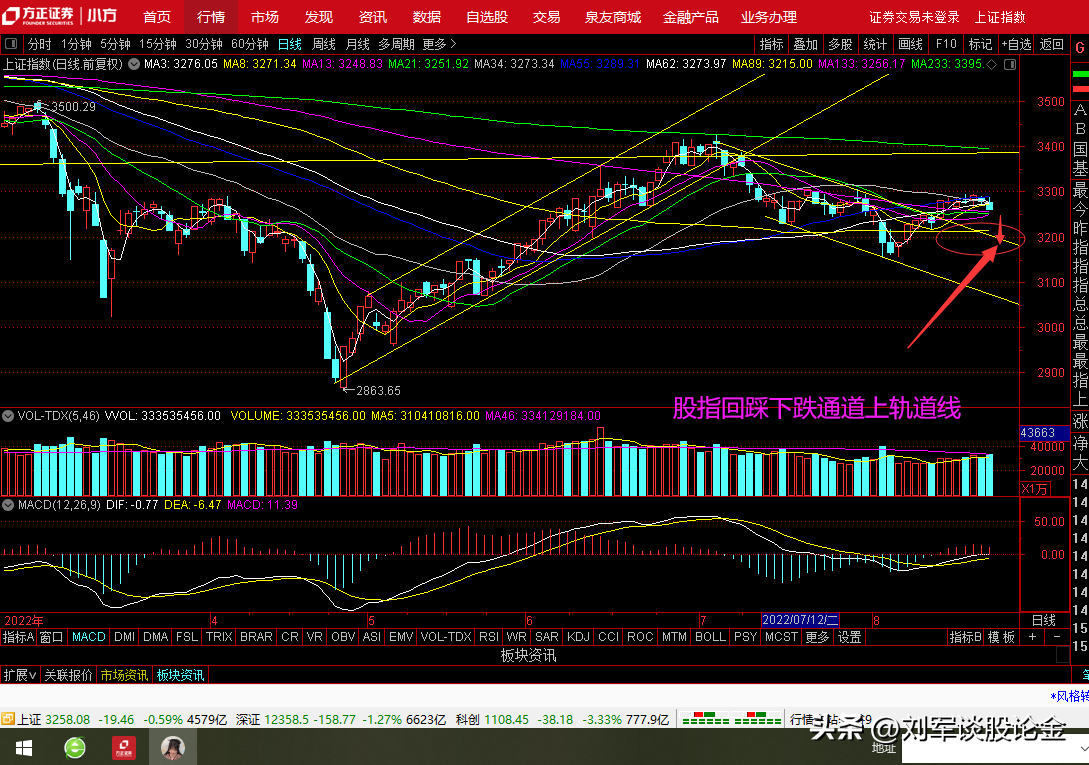Click the small panel icon left of 分时
The height and width of the screenshot is (765, 1089).
click(x=11, y=44)
